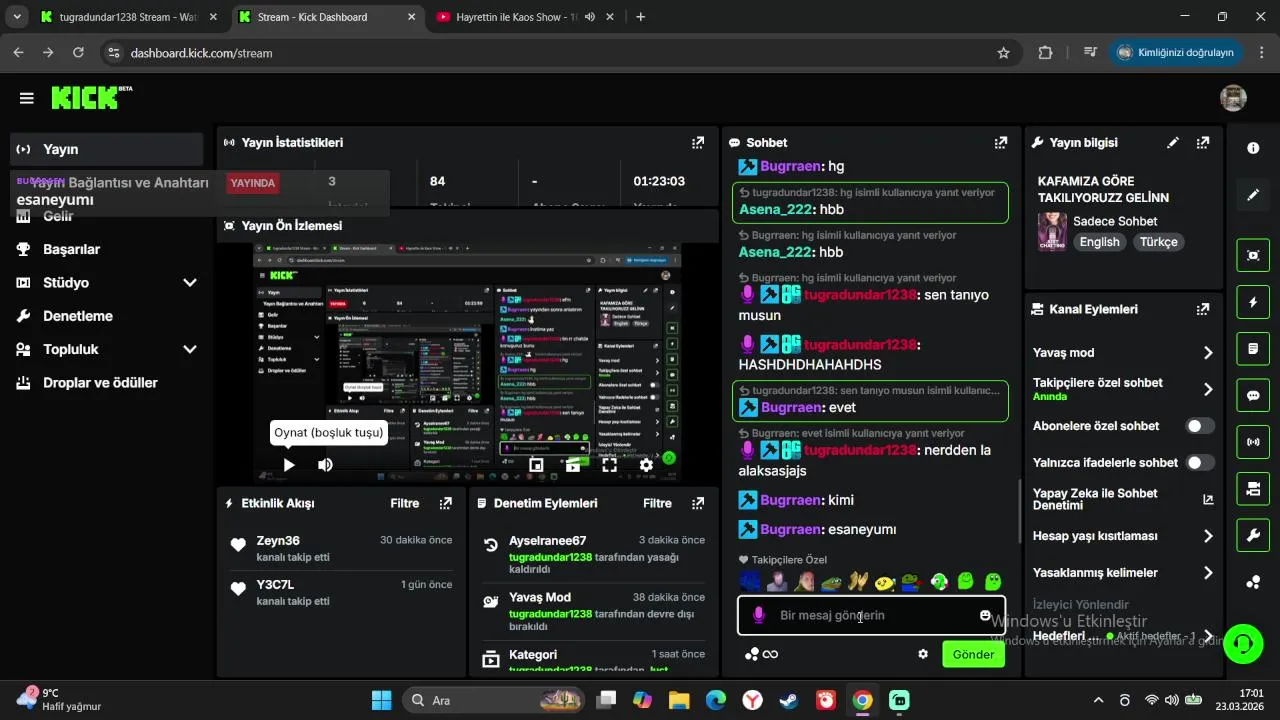The image size is (1280, 720).
Task: Select the green Pepe frog emote
Action: (x=832, y=581)
